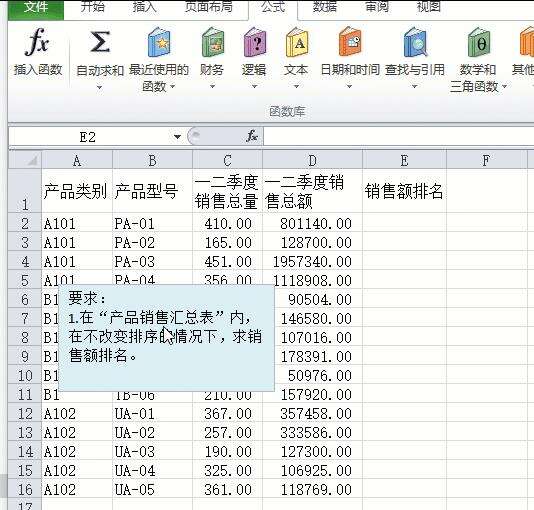Click the formula bar fx button
Screen dimensions: 534x510
coord(252,136)
